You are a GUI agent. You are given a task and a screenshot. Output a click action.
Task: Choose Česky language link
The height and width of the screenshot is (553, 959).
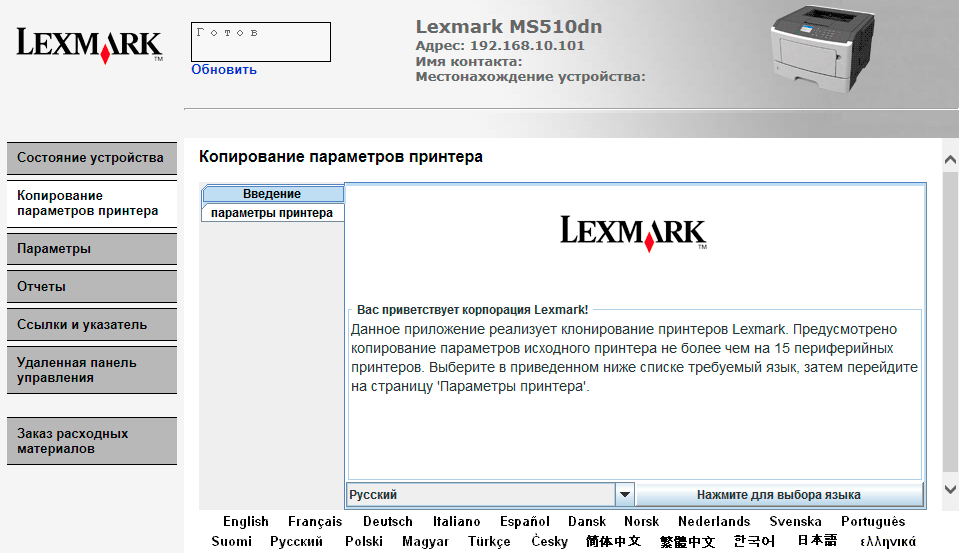pos(549,541)
